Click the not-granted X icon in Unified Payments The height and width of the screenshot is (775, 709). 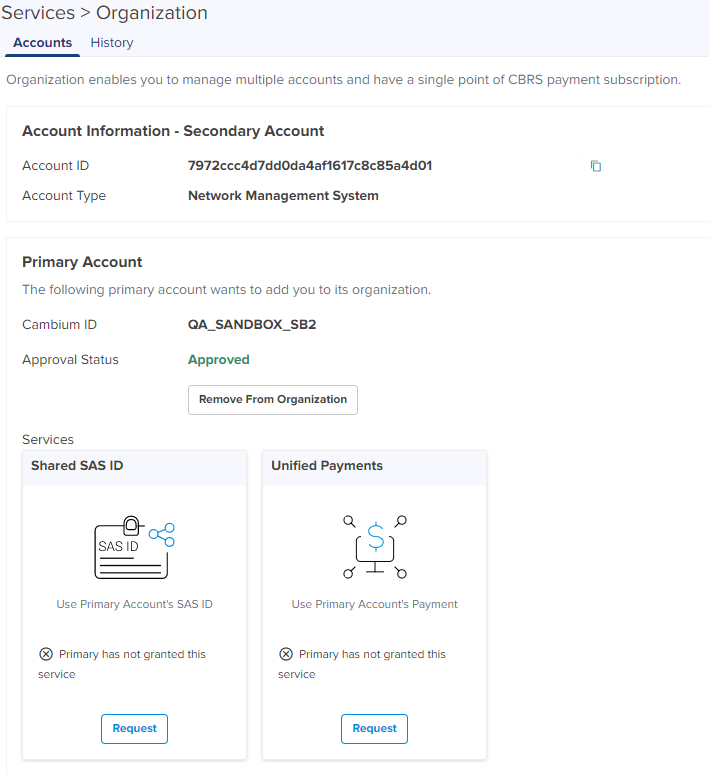(286, 654)
